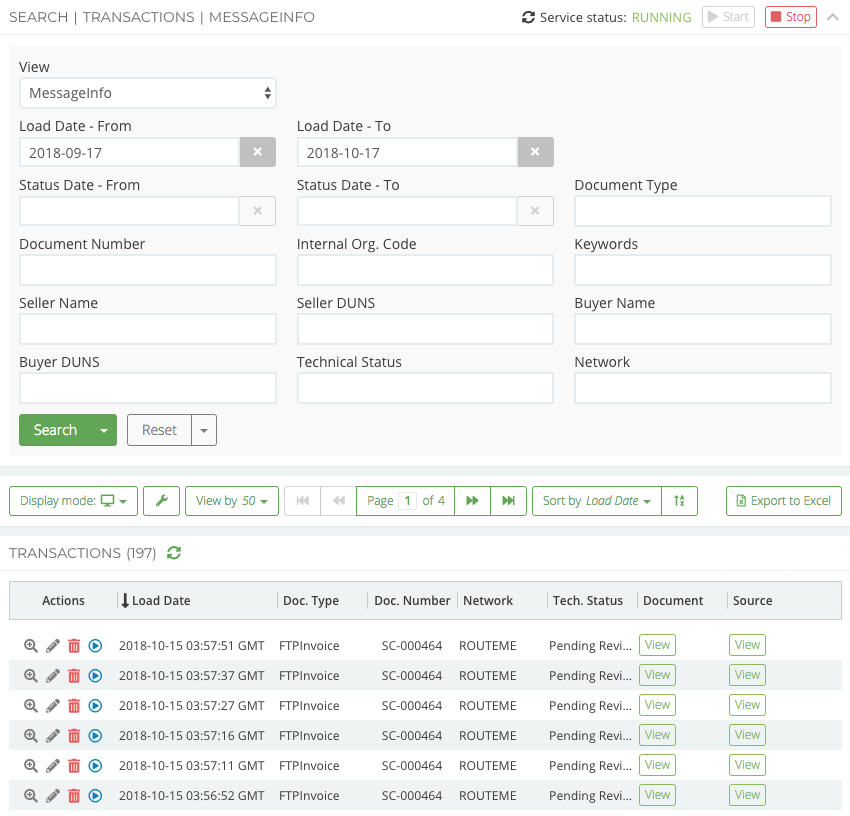Delete the 03:57:51 GMT transaction
The width and height of the screenshot is (850, 816).
point(74,646)
